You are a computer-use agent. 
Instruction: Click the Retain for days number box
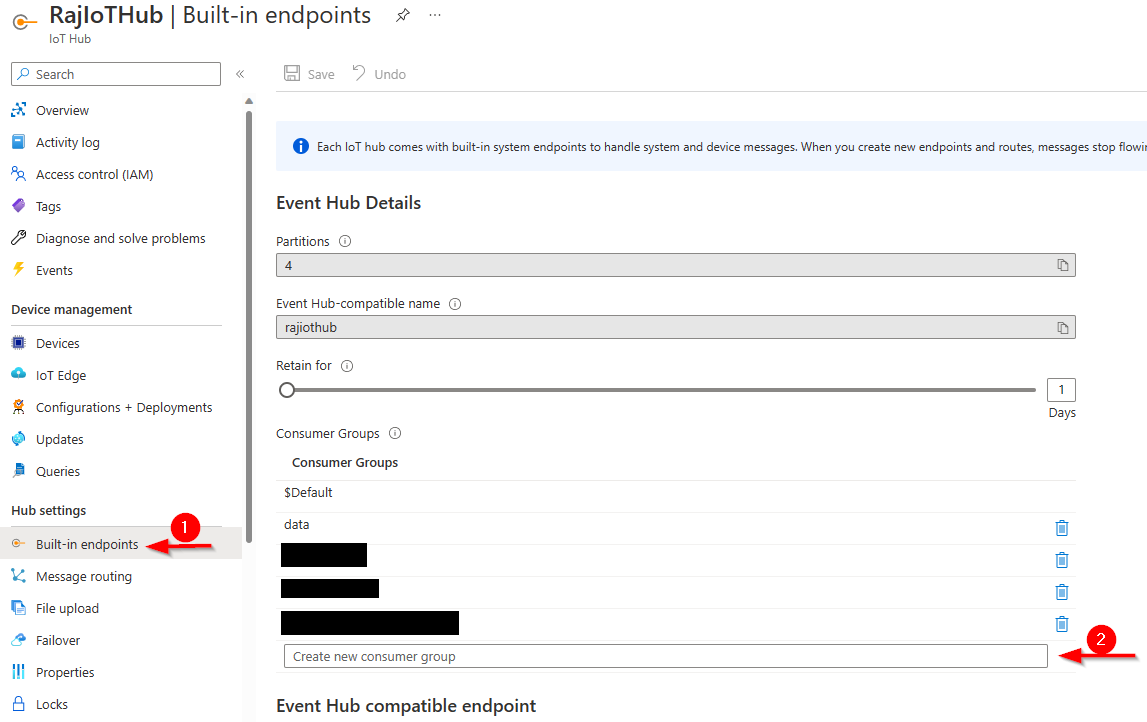[1061, 390]
